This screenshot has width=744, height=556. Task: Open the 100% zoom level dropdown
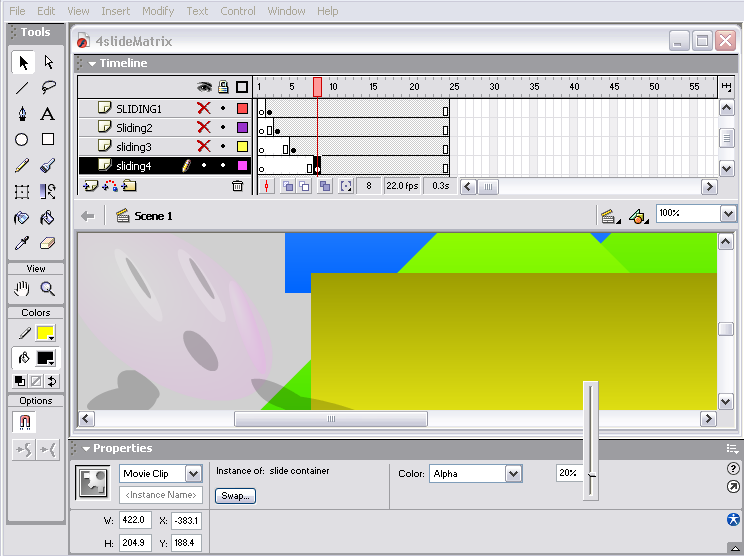coord(728,214)
